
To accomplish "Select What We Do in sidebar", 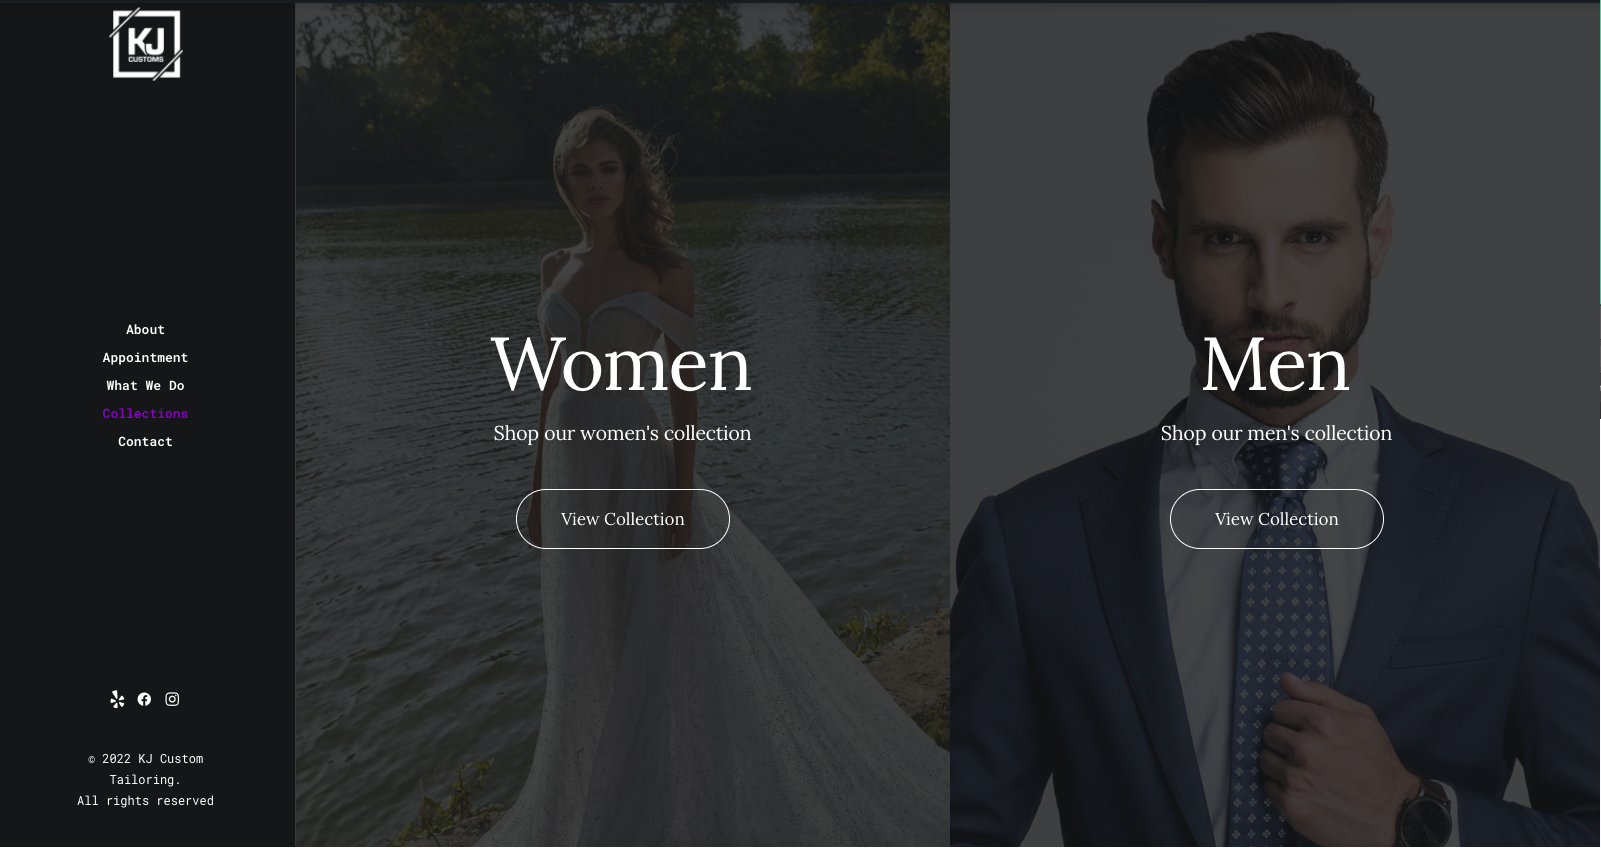I will (x=145, y=385).
